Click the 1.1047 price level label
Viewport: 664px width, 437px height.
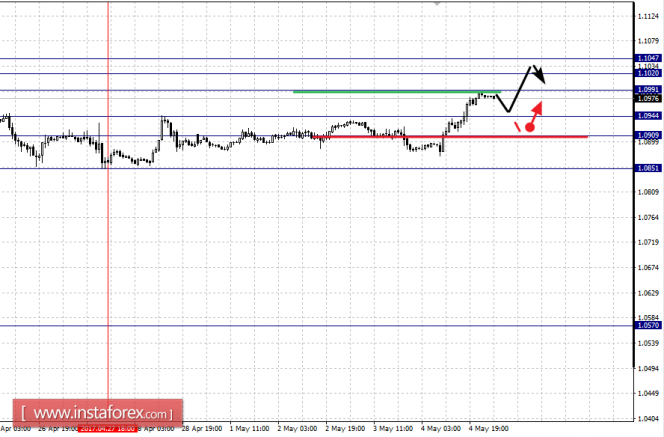pyautogui.click(x=648, y=58)
